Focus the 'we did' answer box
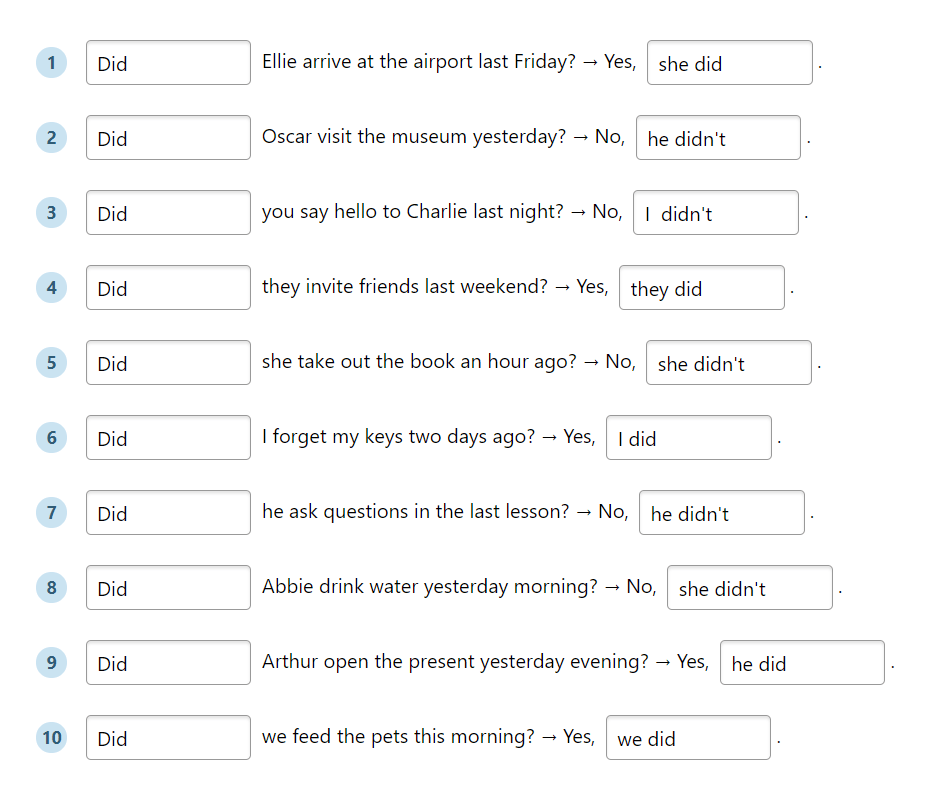Image resolution: width=927 pixels, height=789 pixels. [689, 738]
